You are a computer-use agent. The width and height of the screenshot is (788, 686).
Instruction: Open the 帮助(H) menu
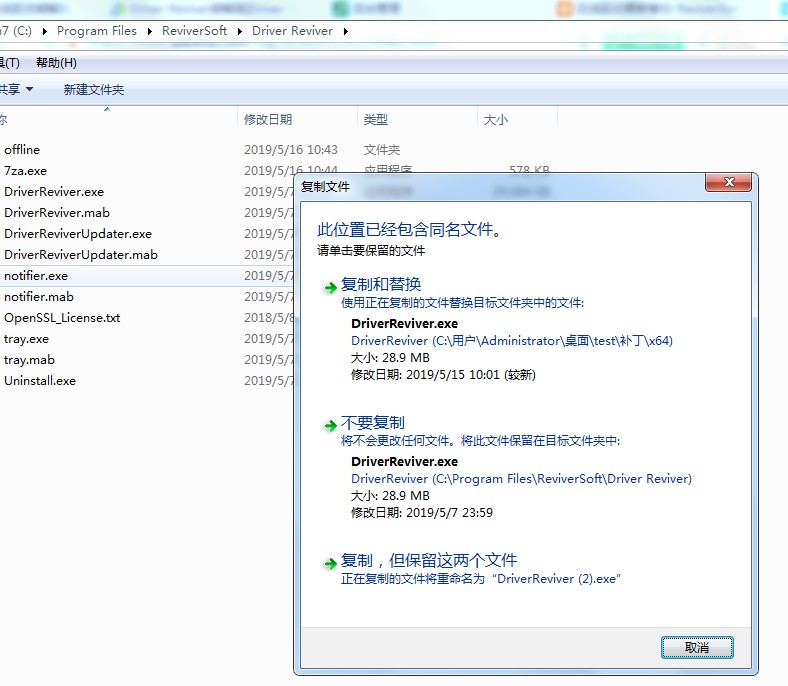coord(56,63)
